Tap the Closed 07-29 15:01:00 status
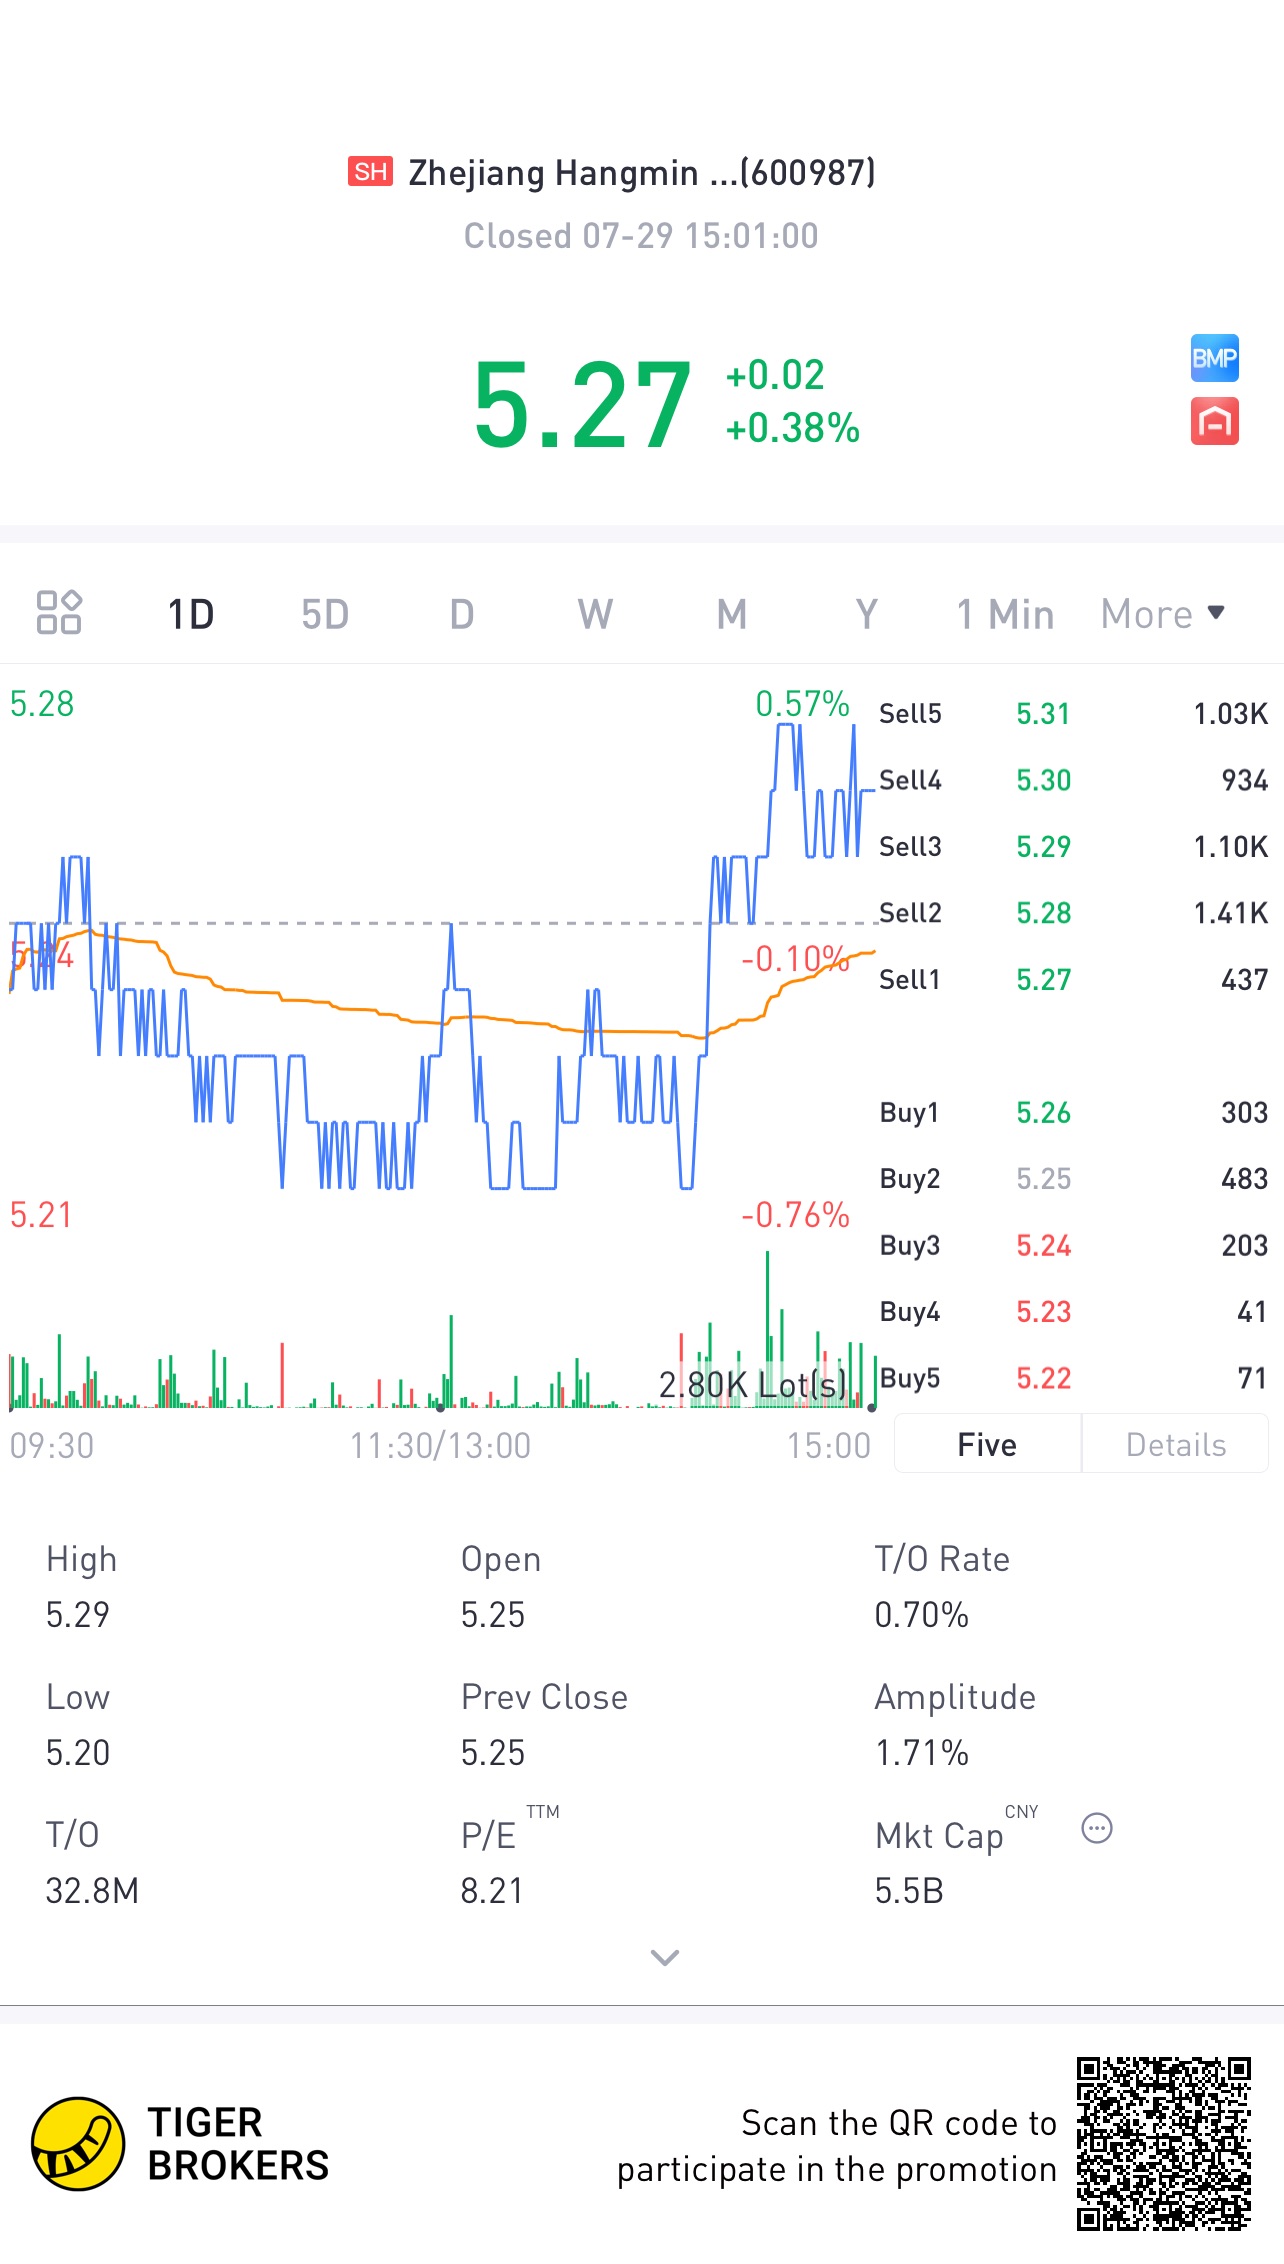 coord(641,236)
